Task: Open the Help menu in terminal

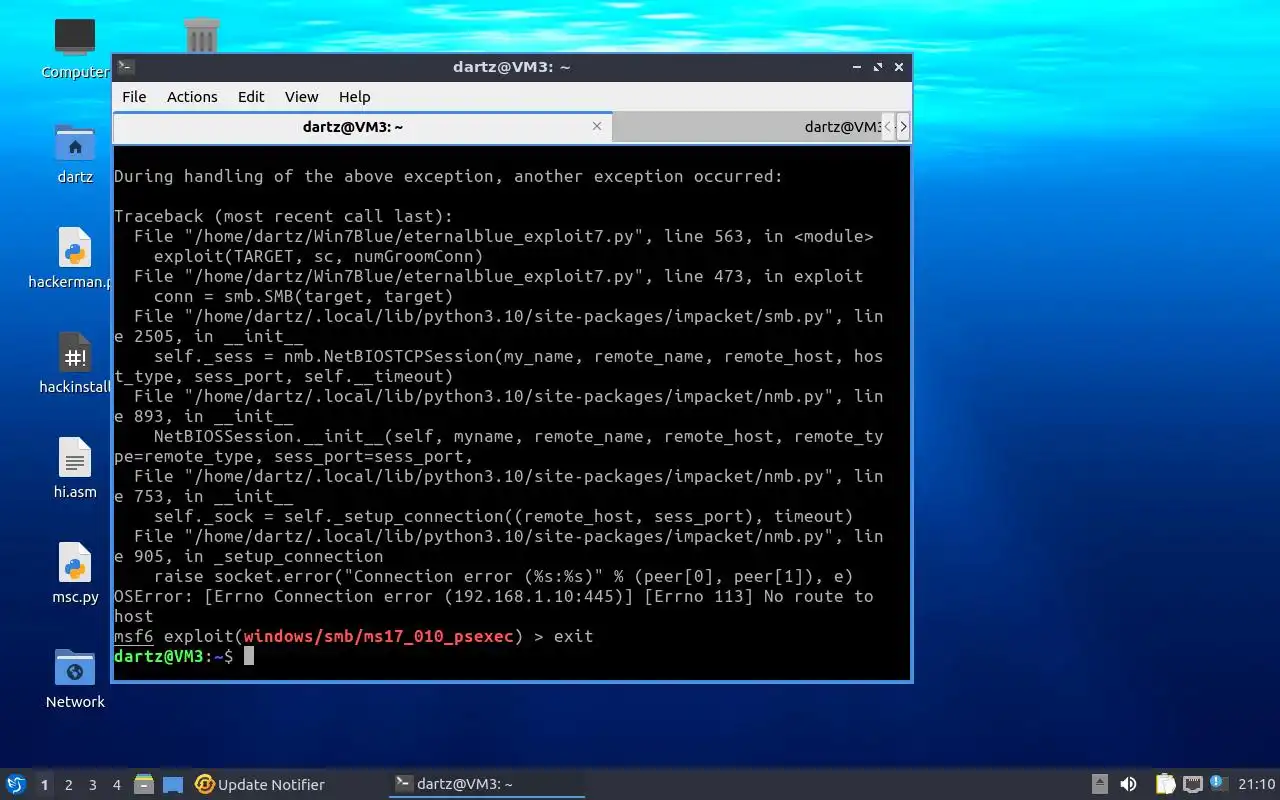Action: [x=354, y=97]
